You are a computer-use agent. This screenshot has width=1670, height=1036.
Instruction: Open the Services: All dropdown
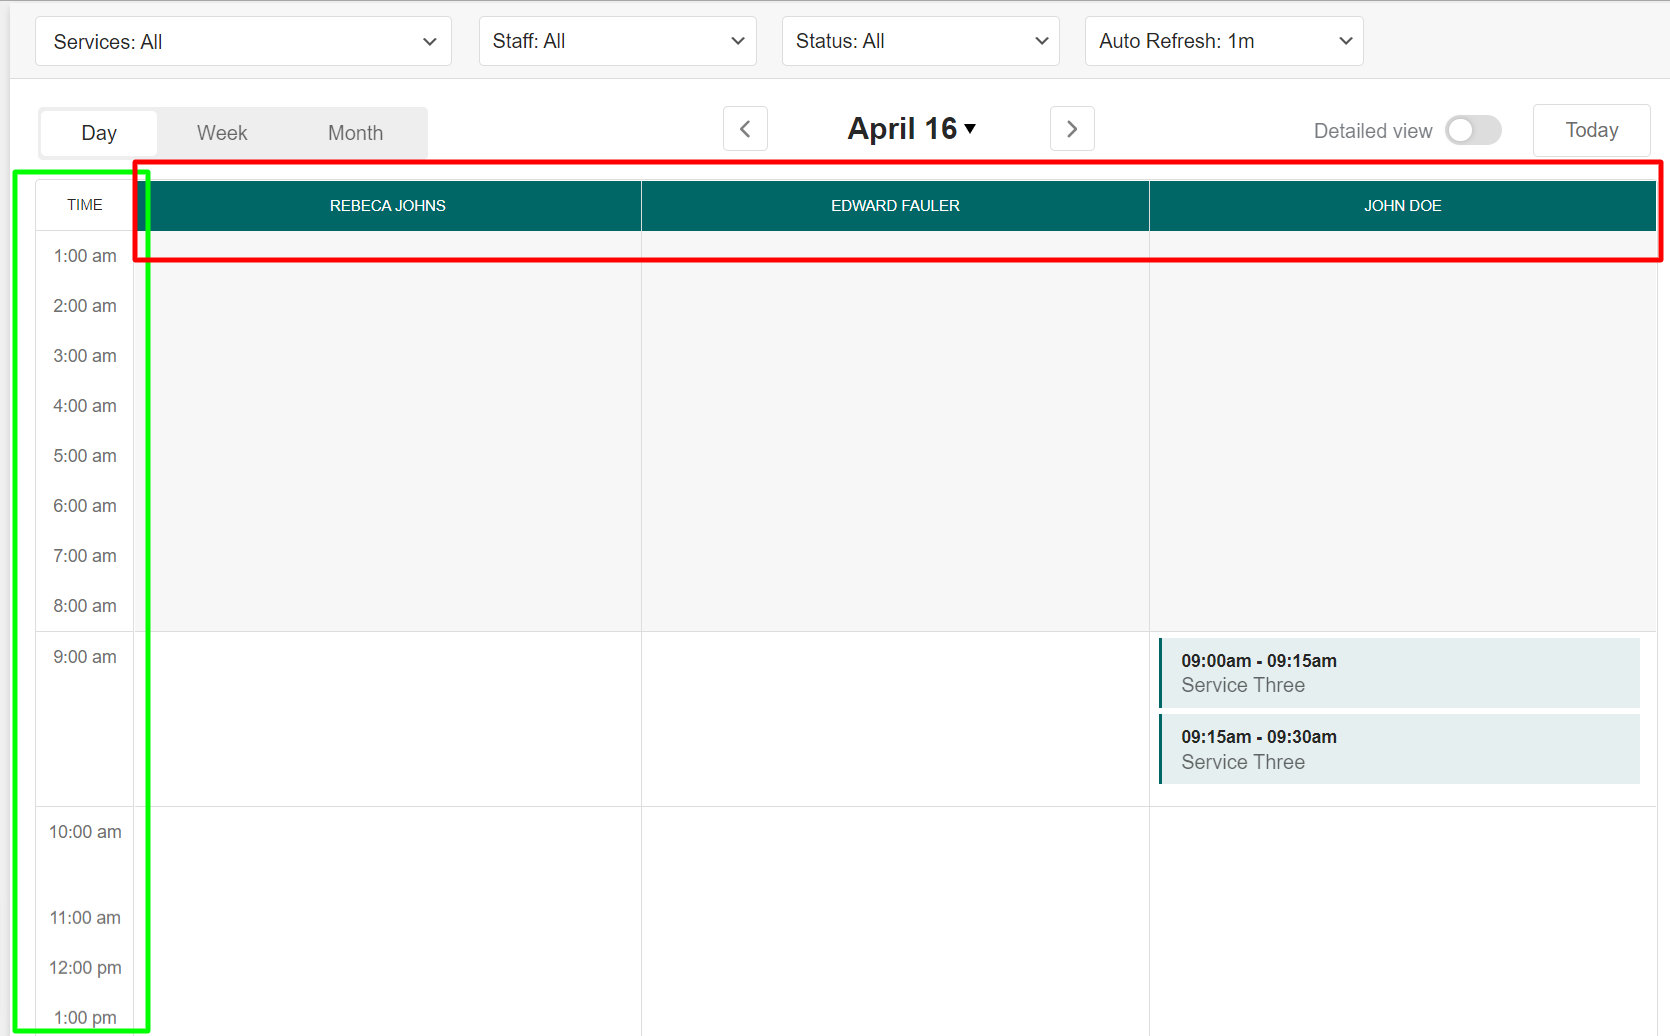(x=243, y=41)
